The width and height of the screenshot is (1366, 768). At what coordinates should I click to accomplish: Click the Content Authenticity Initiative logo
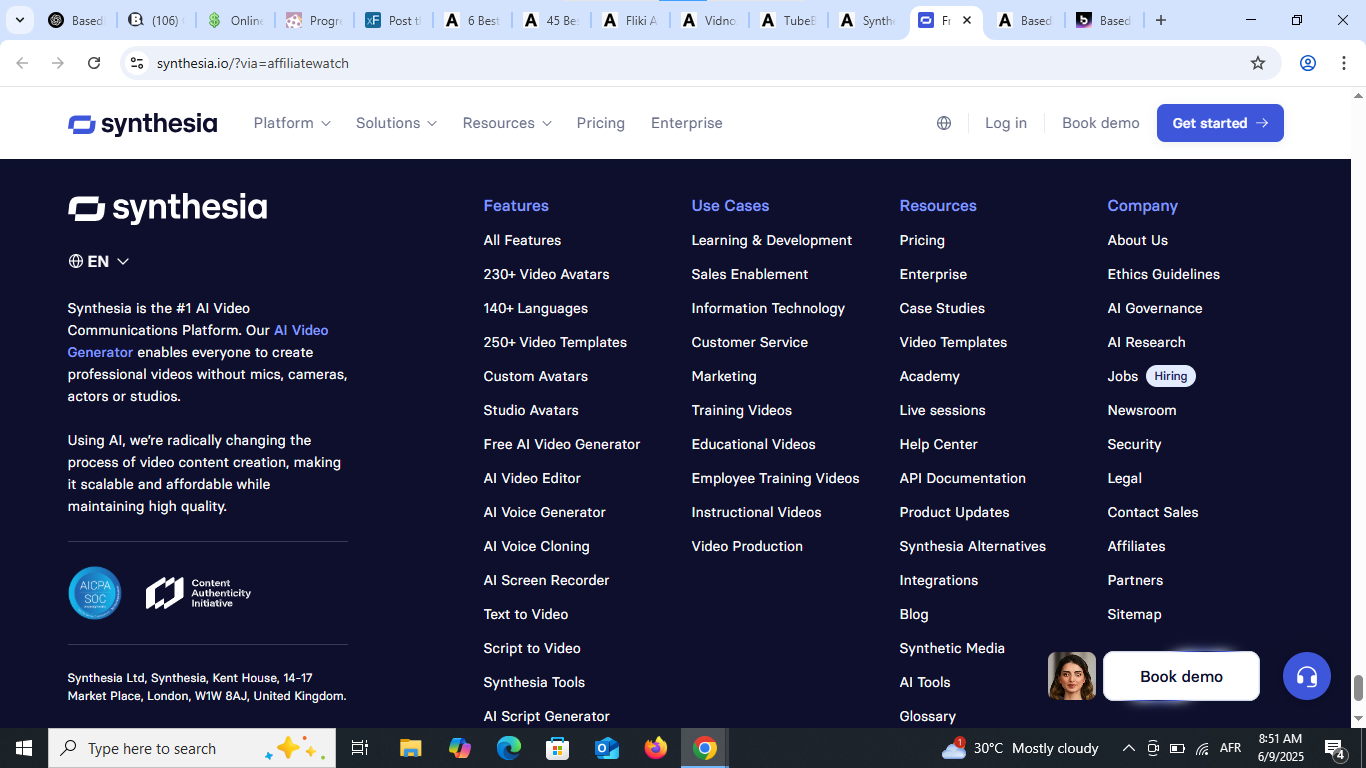(198, 593)
